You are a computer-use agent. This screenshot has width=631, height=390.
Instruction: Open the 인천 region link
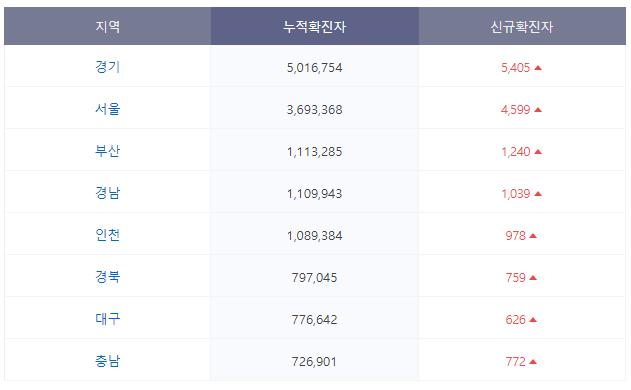(x=107, y=235)
